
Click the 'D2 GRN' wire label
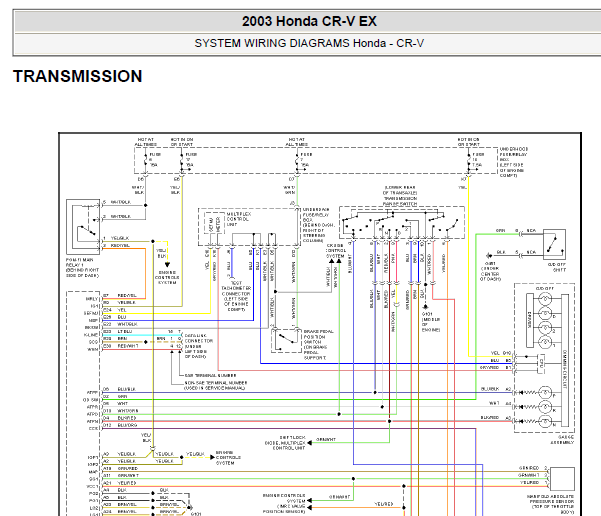pyautogui.click(x=115, y=396)
